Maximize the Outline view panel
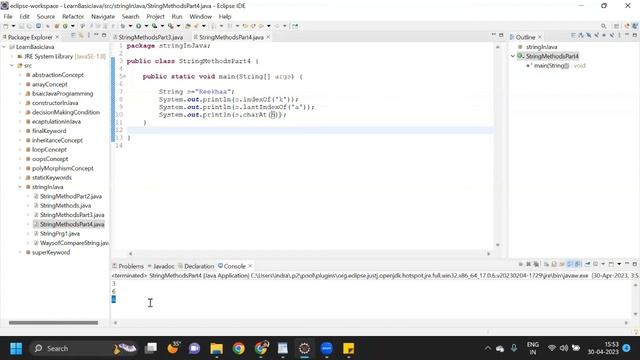 click(635, 36)
